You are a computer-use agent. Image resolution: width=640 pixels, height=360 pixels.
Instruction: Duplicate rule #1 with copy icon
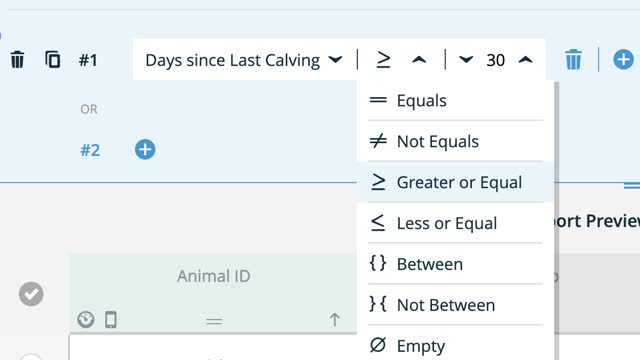click(x=53, y=60)
